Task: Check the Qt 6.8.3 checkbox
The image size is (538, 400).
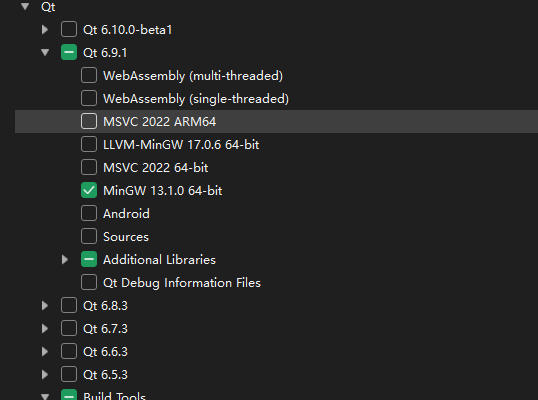Action: 69,306
